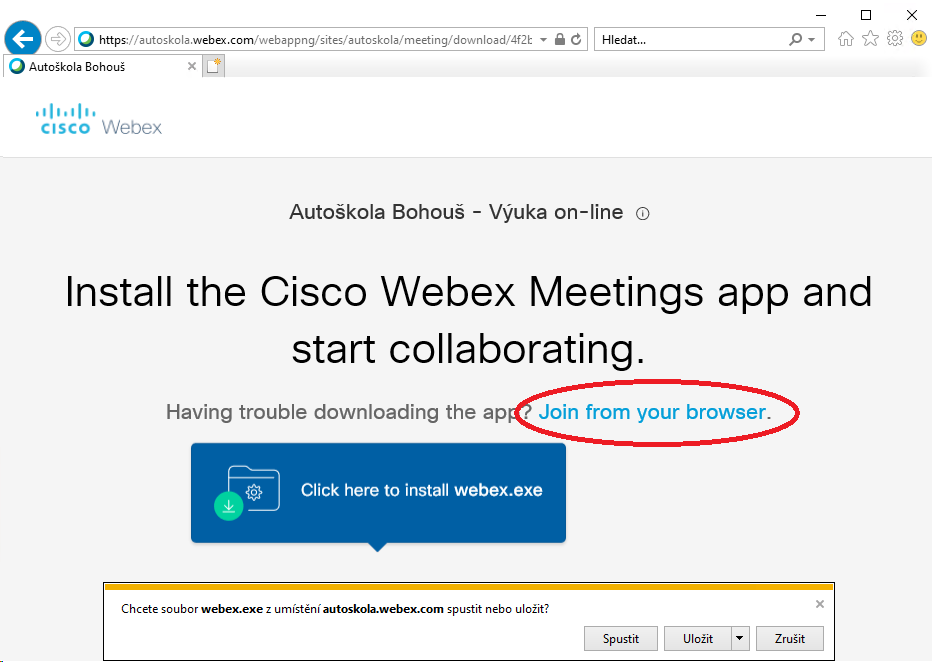Click the info icon next to Výuka on-line
The image size is (932, 664).
pyautogui.click(x=643, y=214)
